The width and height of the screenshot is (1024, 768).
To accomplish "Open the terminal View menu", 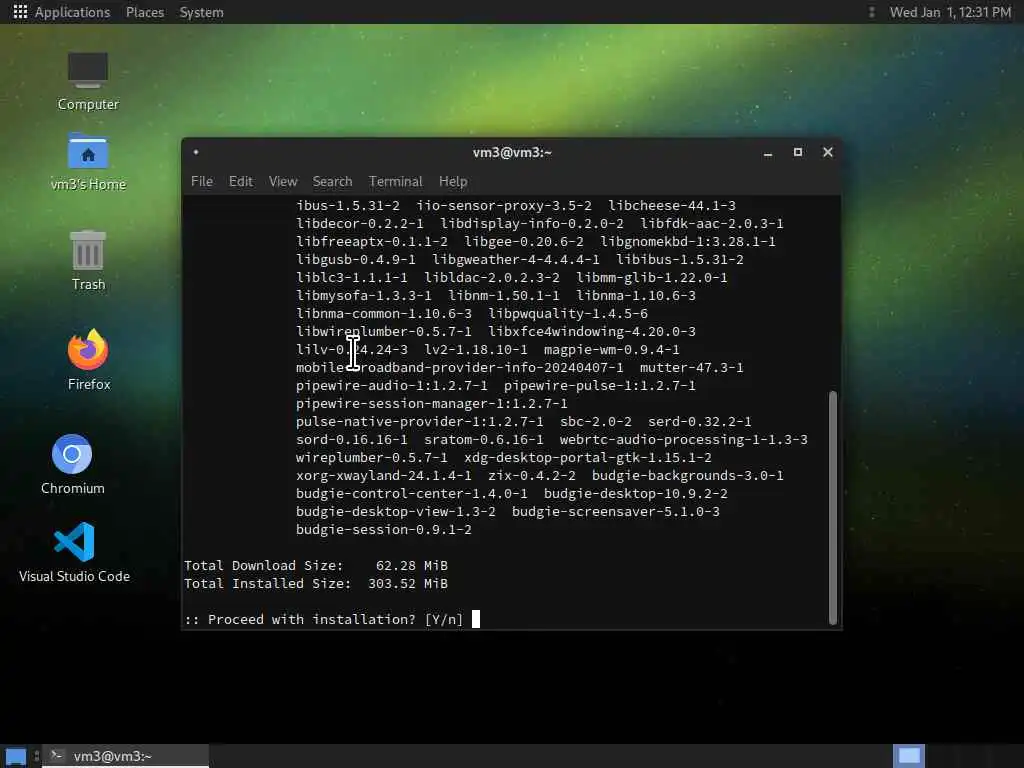I will click(283, 182).
